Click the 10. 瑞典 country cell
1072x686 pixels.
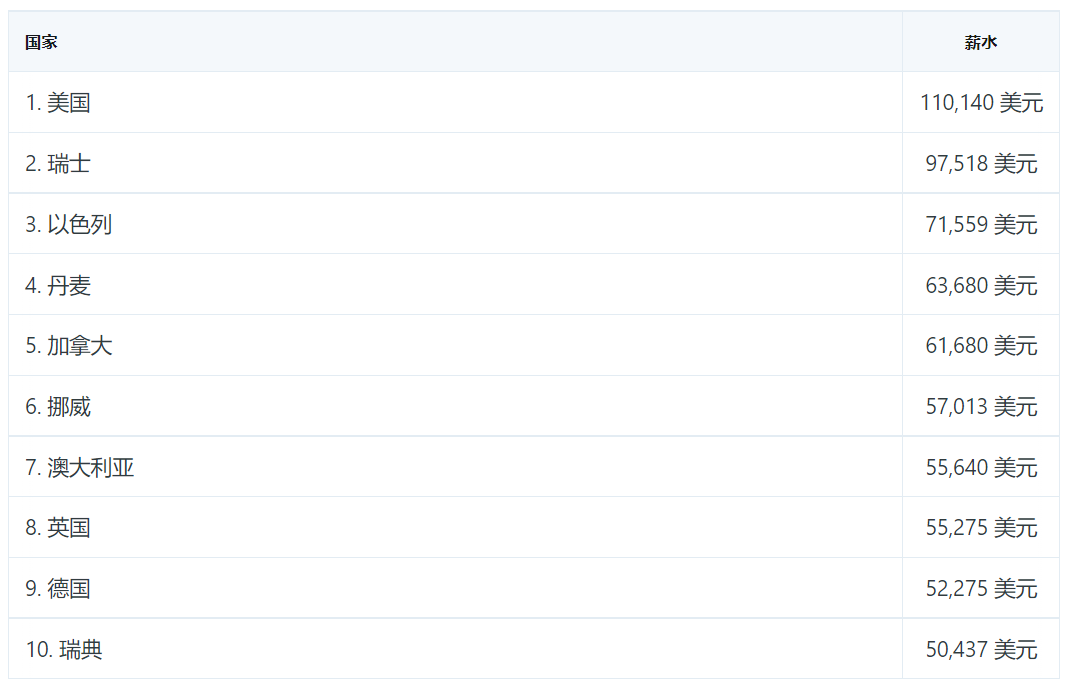[x=64, y=649]
